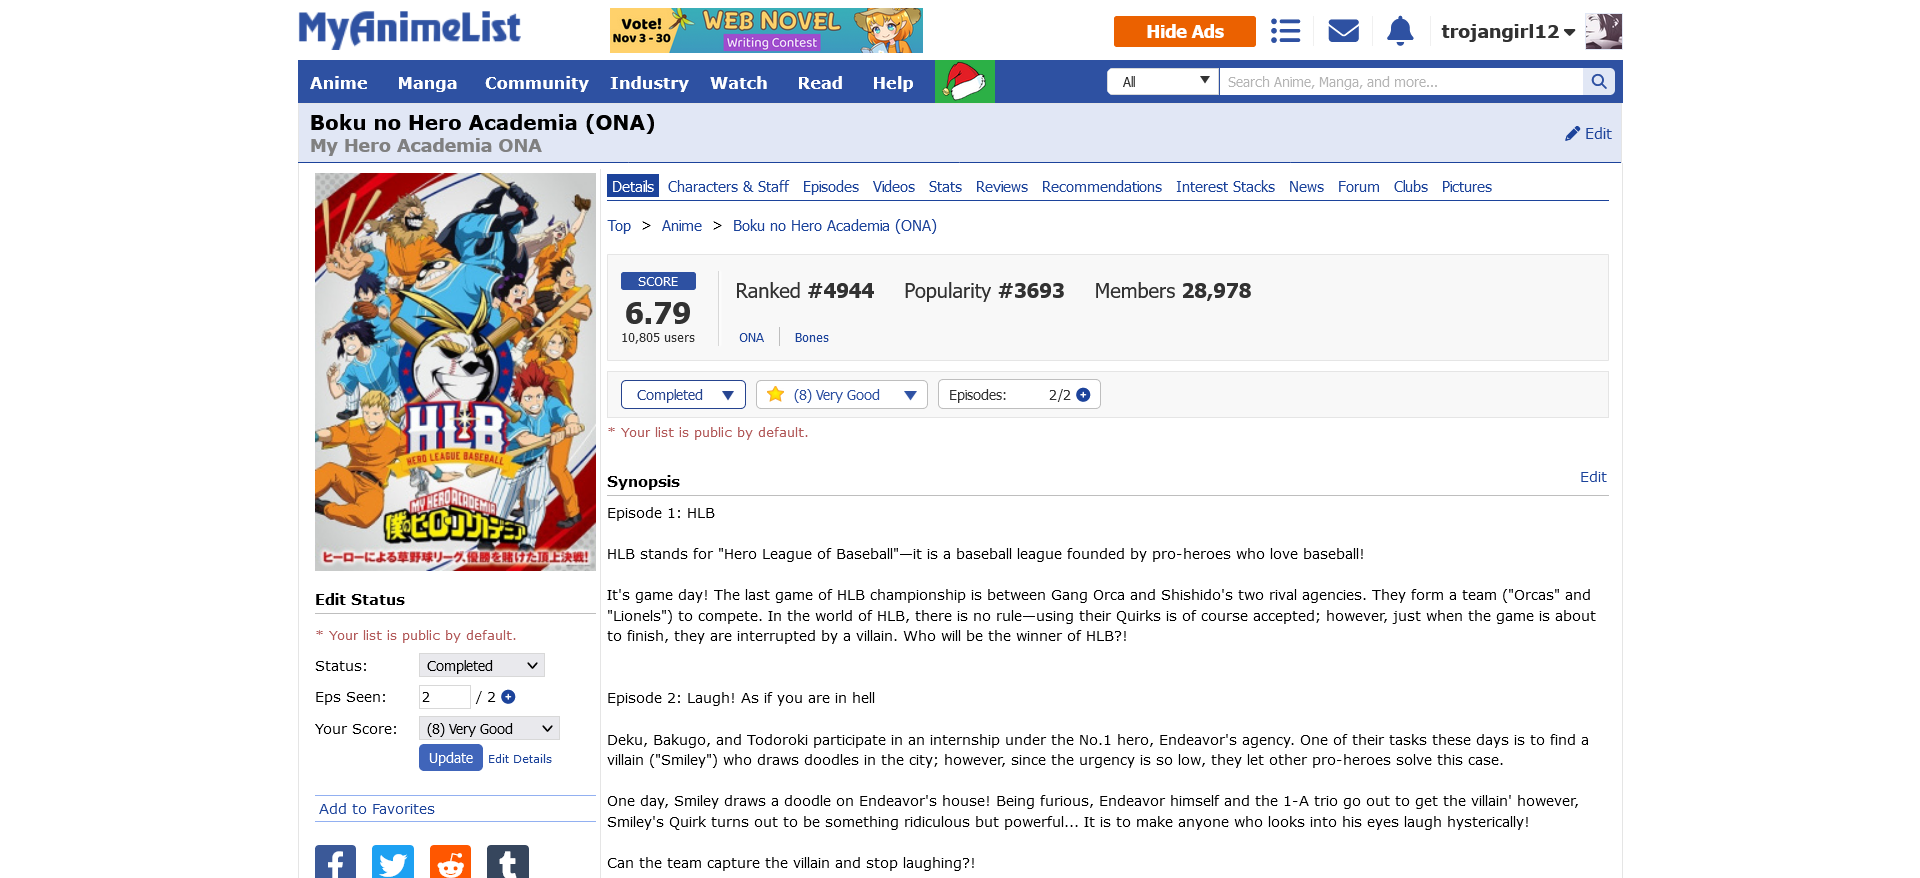
Task: Click the Update button
Action: [x=450, y=758]
